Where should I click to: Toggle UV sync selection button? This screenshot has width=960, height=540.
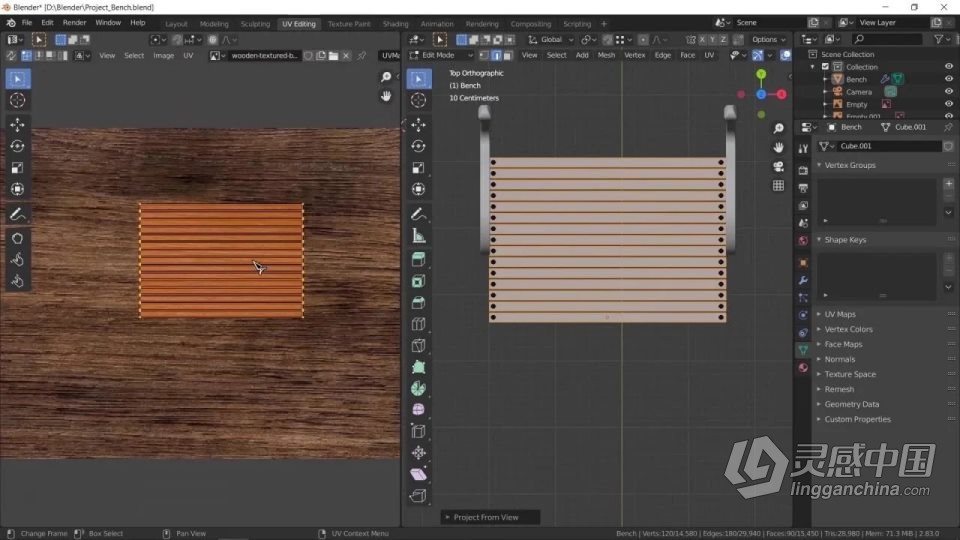(x=12, y=56)
